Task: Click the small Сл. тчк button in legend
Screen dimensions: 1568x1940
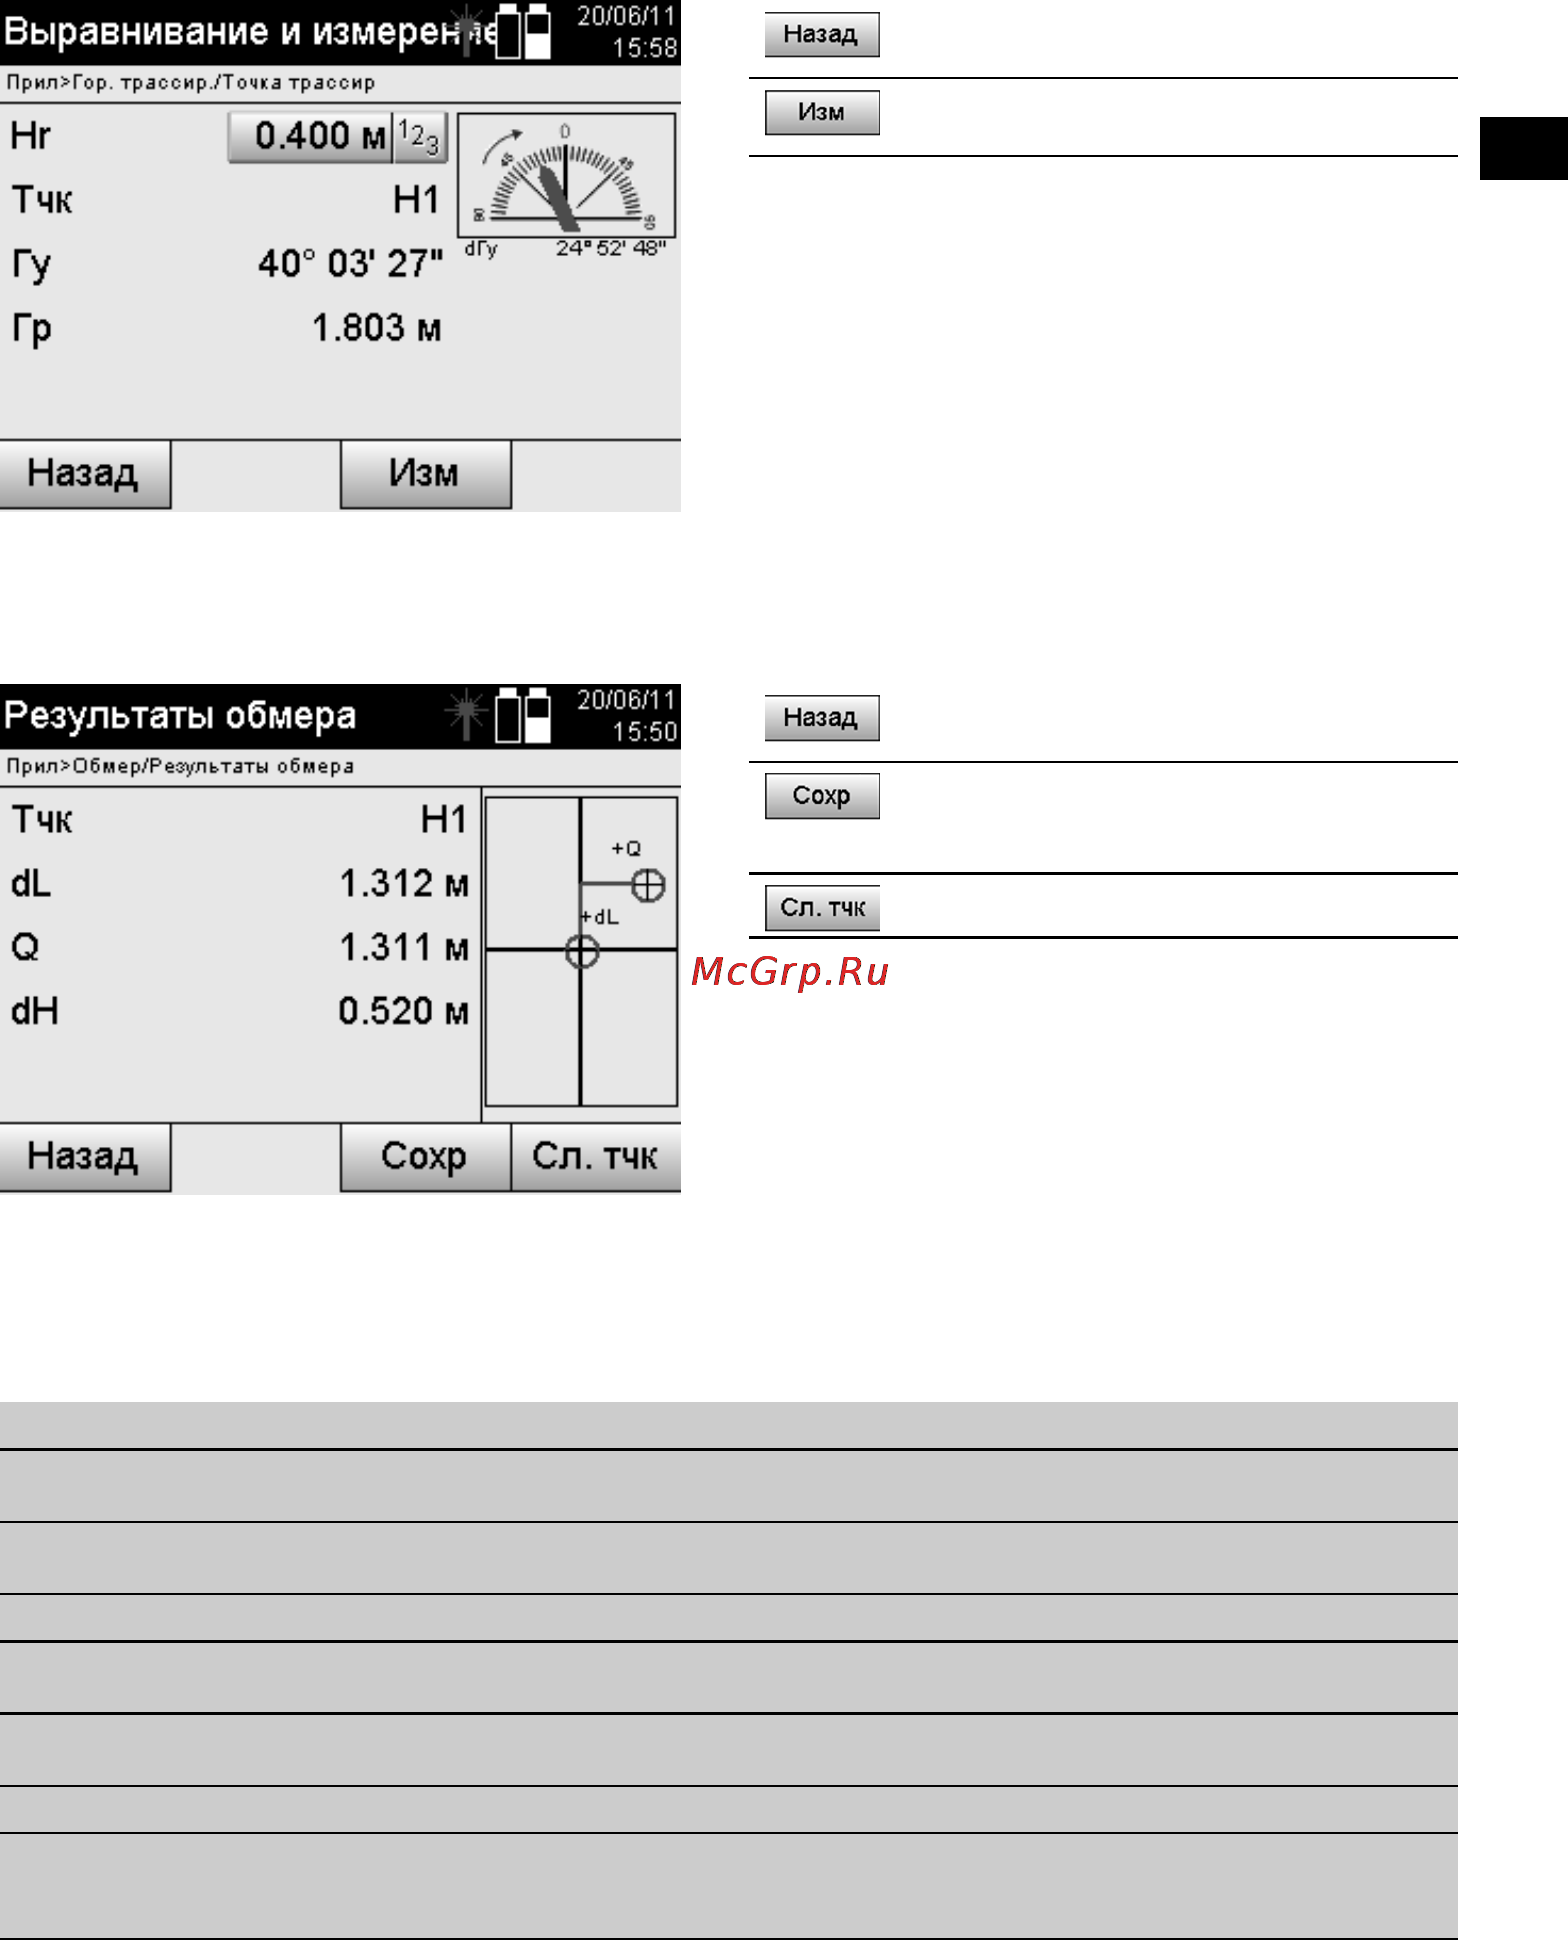Action: click(822, 908)
